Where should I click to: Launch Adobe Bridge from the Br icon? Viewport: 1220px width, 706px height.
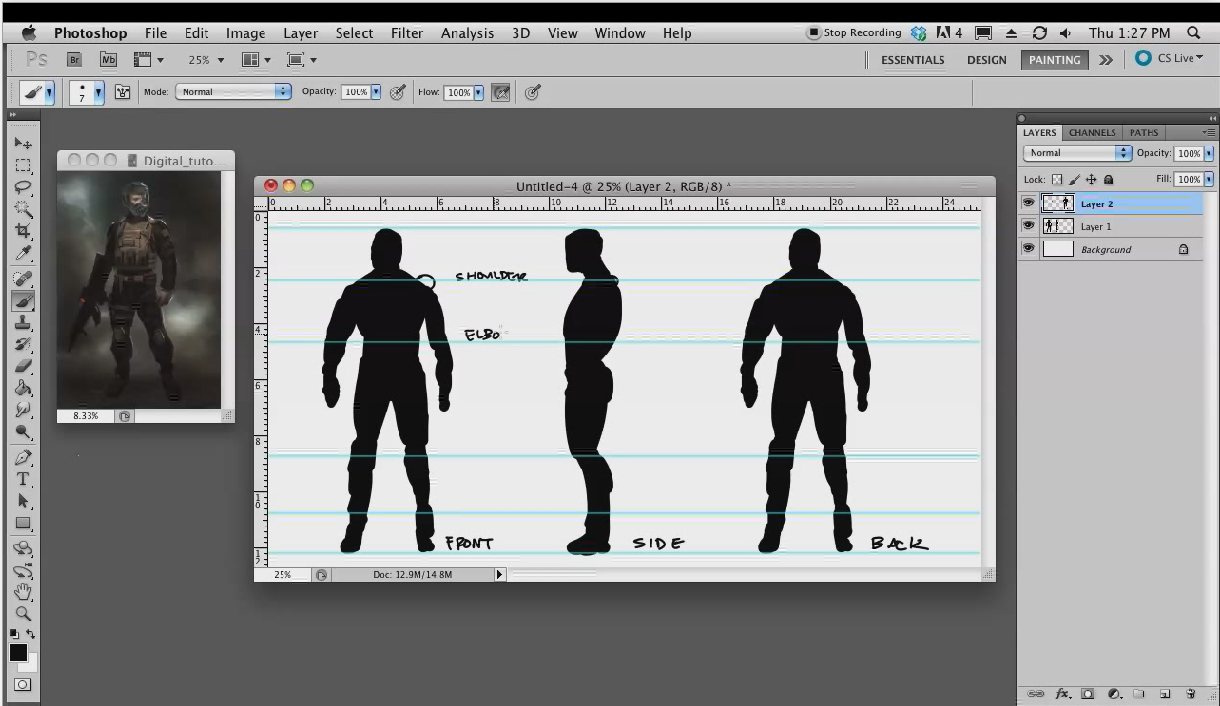point(74,60)
